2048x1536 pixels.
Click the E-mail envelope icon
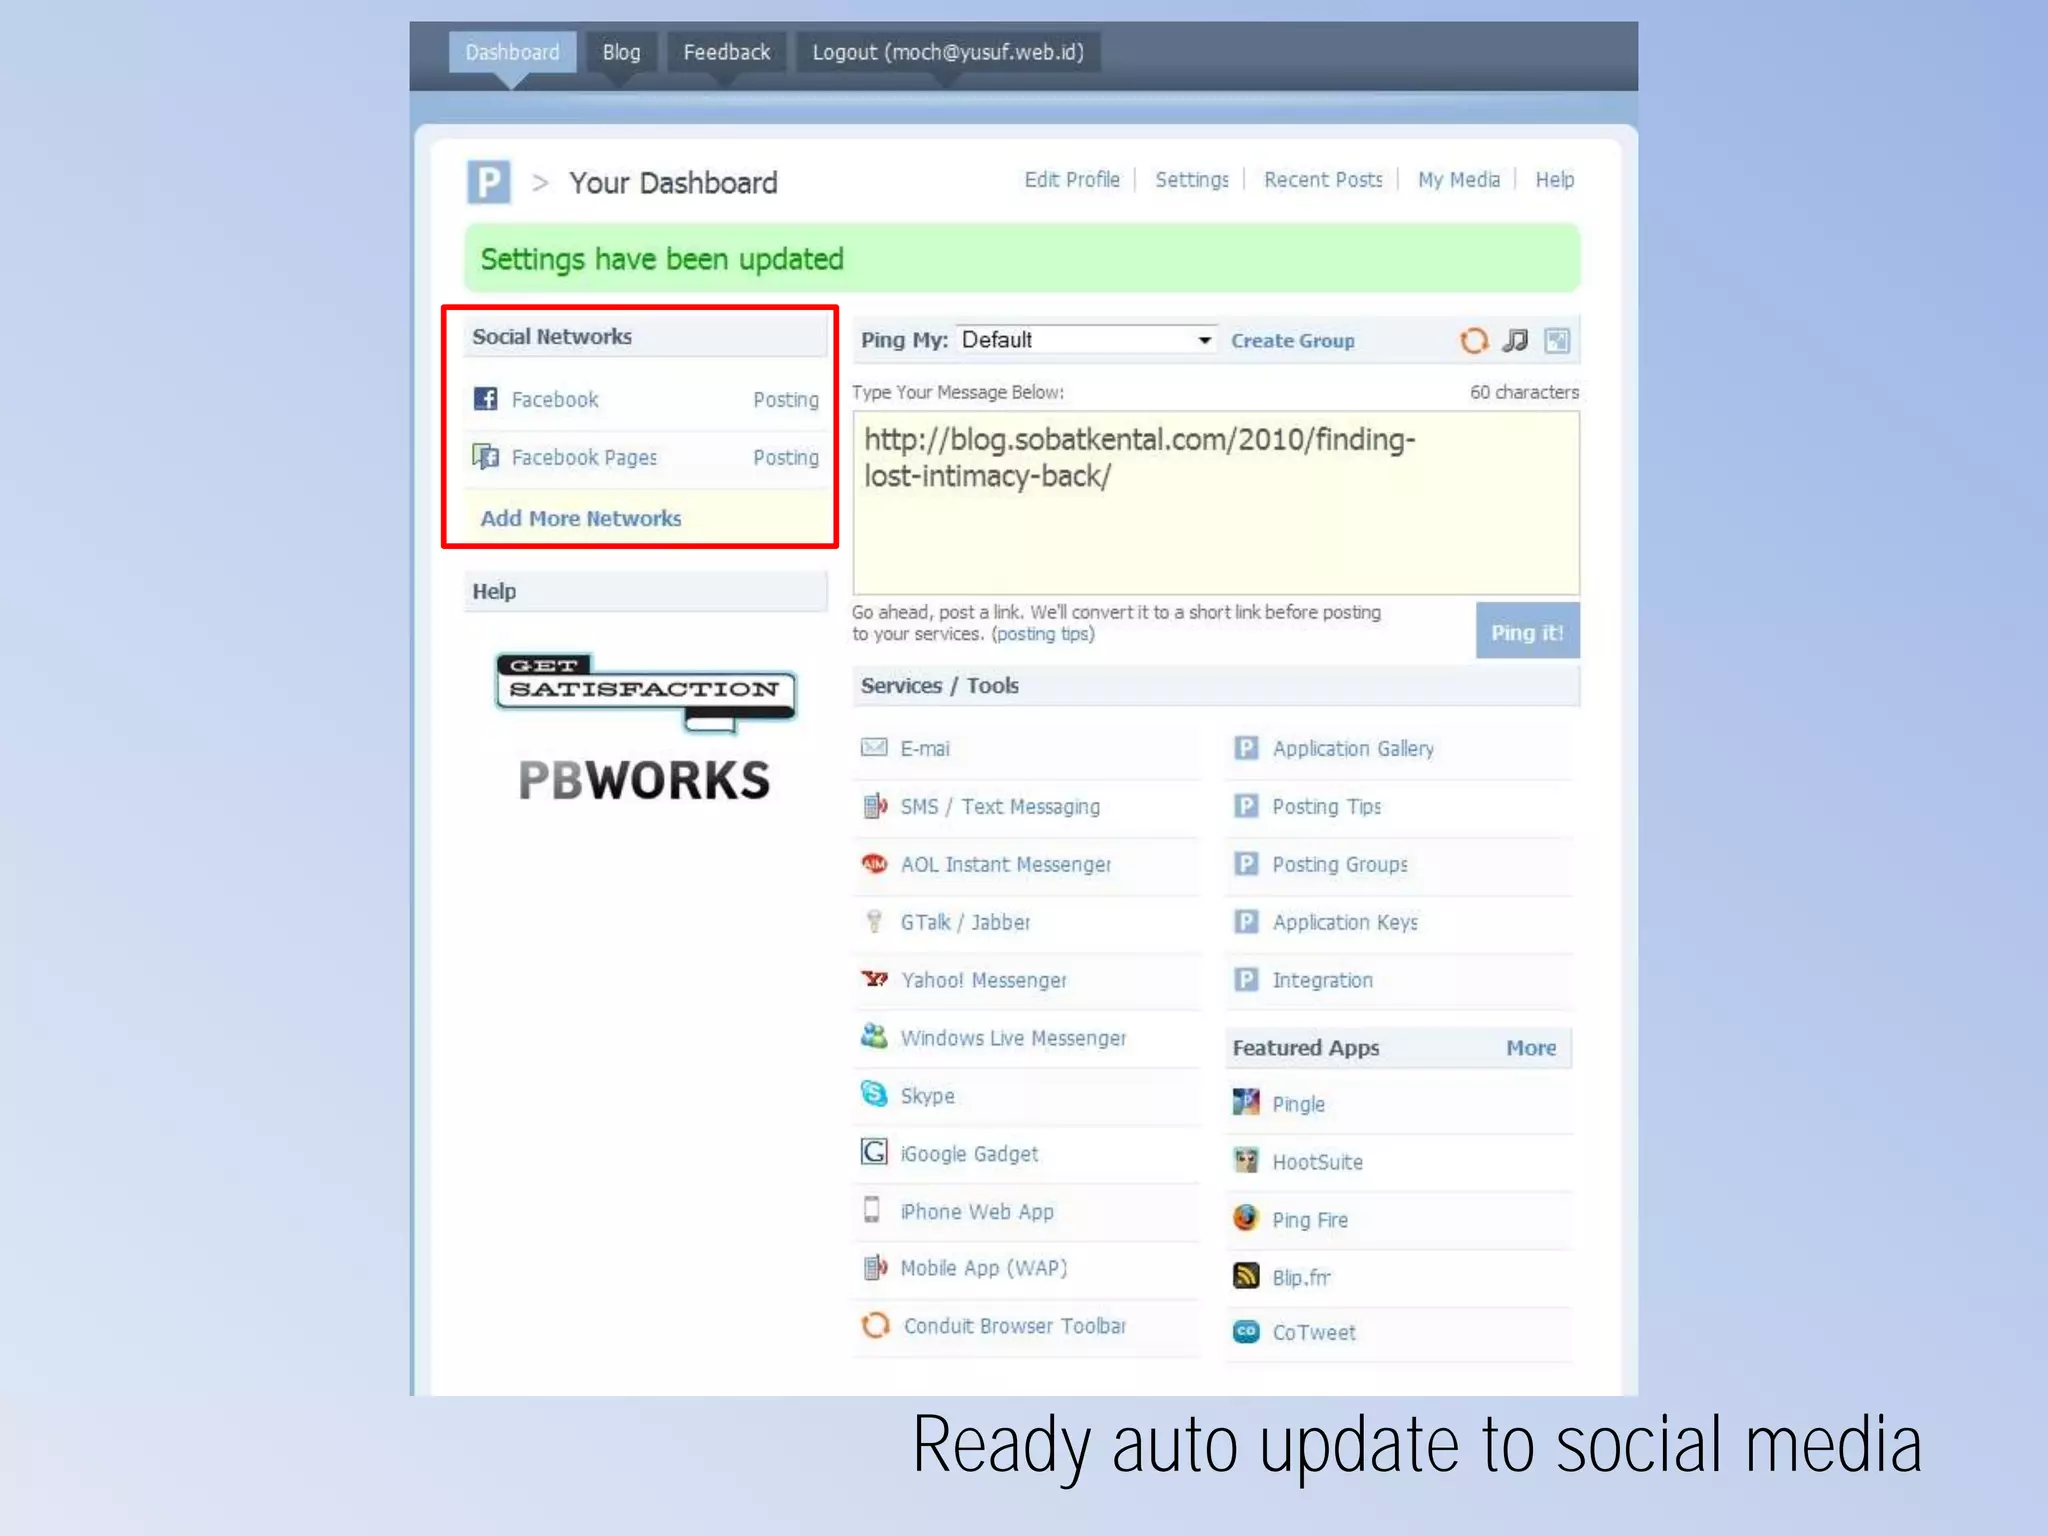[x=874, y=748]
